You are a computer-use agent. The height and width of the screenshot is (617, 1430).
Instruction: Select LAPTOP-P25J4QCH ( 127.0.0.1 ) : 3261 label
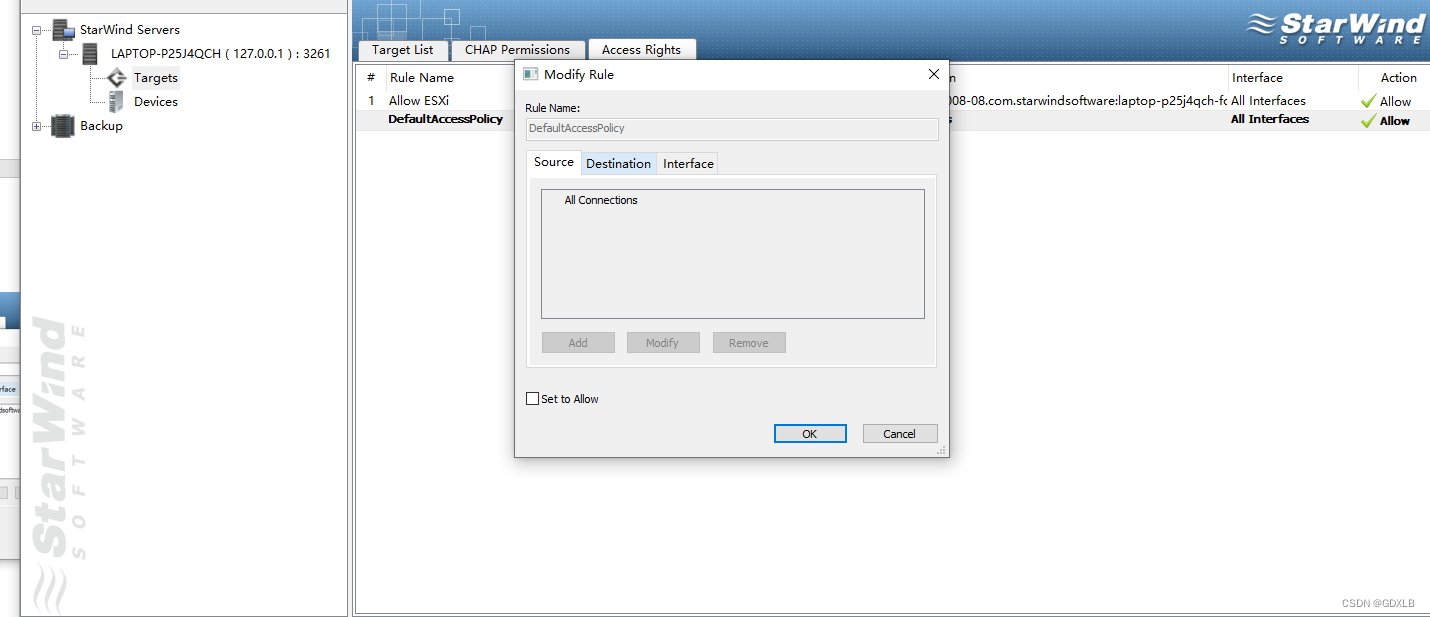point(220,54)
